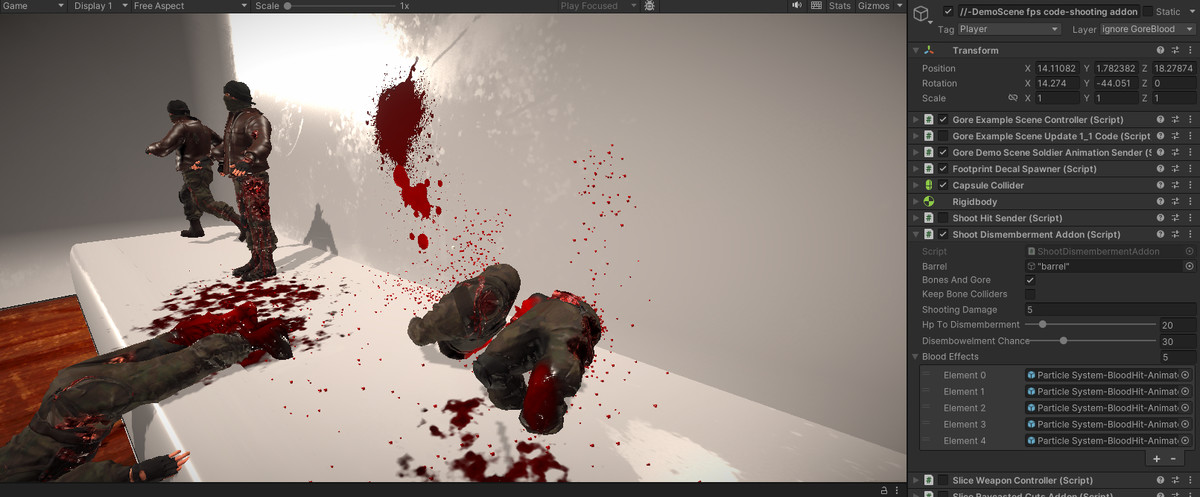Screen dimensions: 1200x497
Task: Click the Blood Effects array size field
Action: (x=1177, y=357)
